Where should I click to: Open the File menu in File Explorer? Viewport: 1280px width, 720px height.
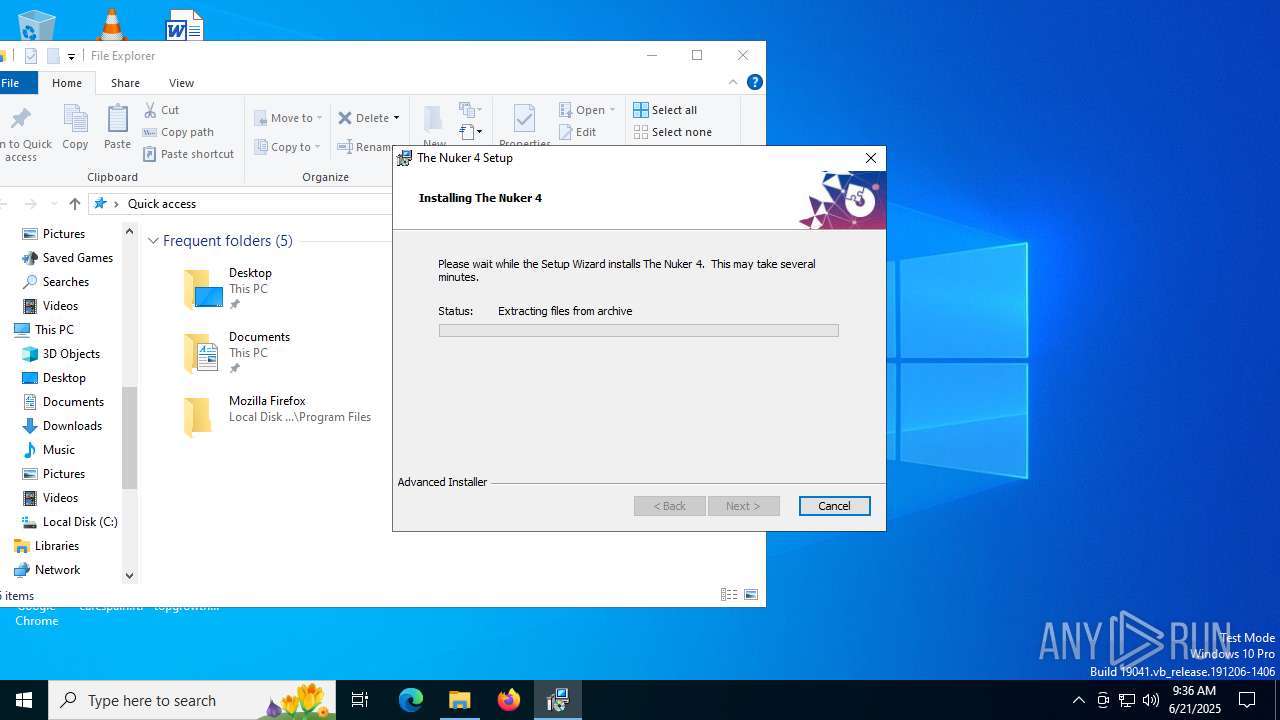pyautogui.click(x=12, y=83)
